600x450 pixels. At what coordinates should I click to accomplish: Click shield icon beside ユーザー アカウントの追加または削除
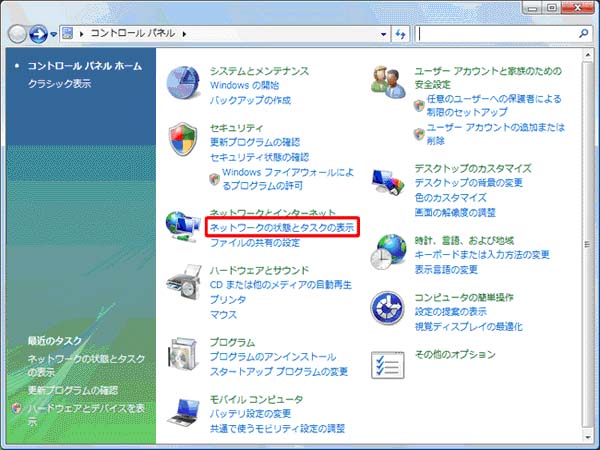tap(419, 134)
